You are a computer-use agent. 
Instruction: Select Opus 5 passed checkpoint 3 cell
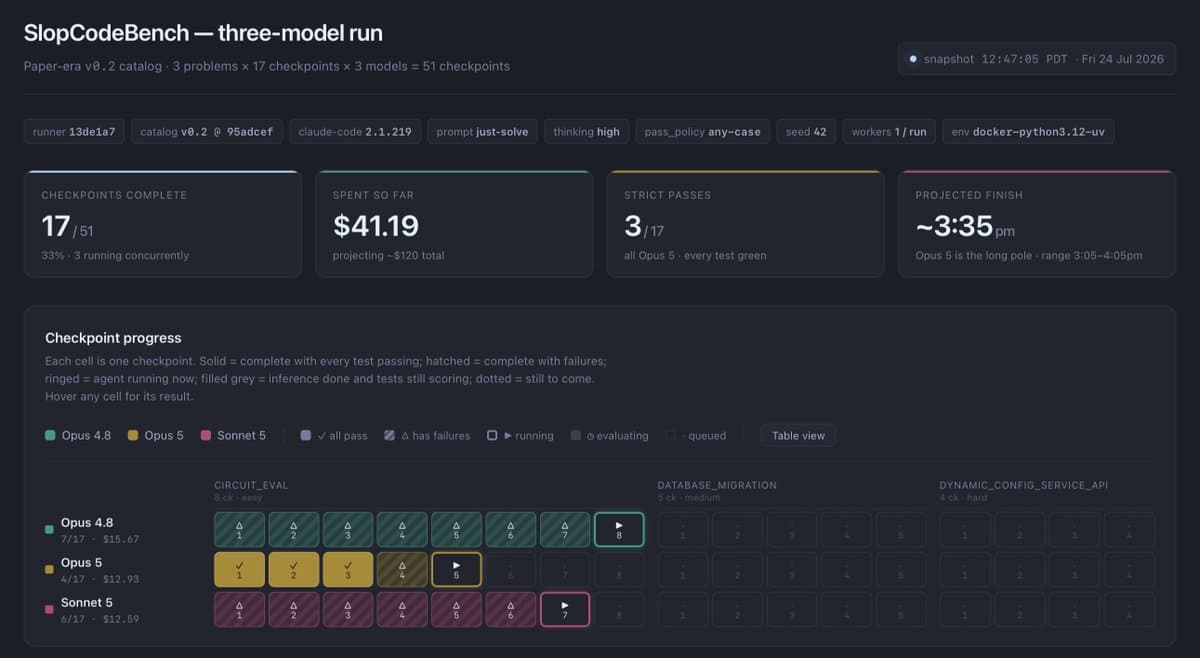(x=348, y=569)
